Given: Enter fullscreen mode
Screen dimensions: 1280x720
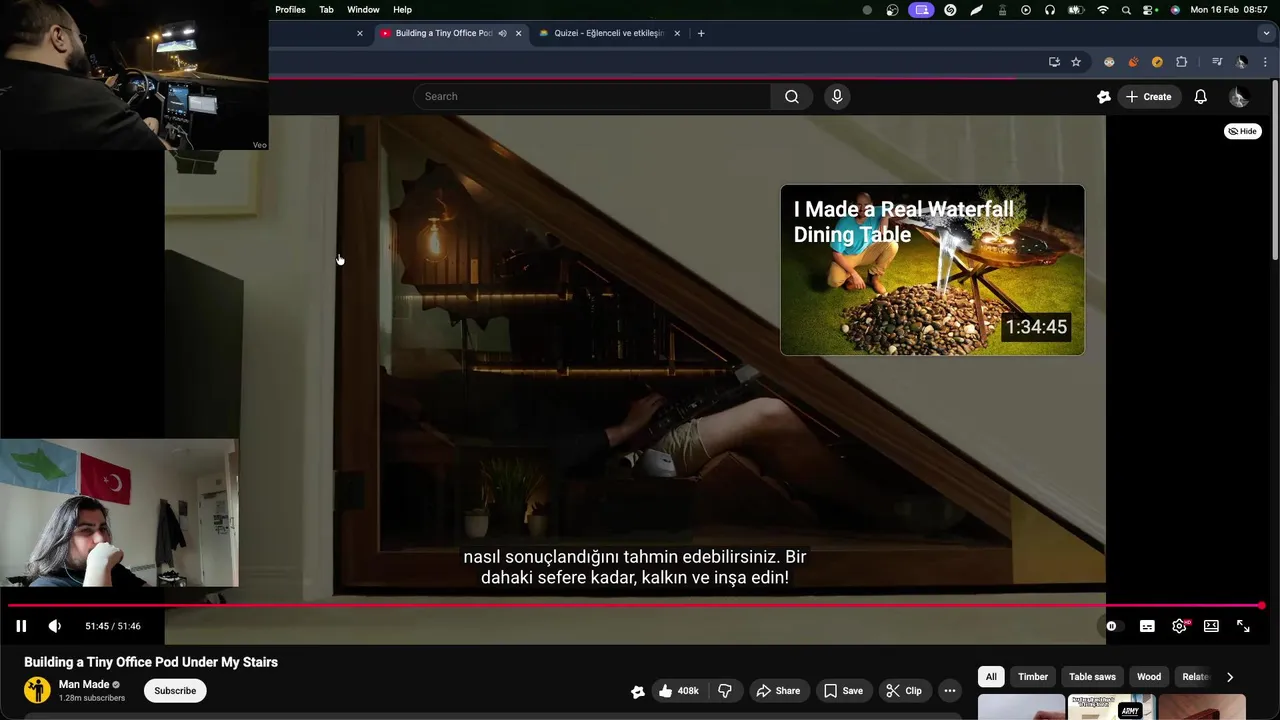Looking at the screenshot, I should 1243,626.
